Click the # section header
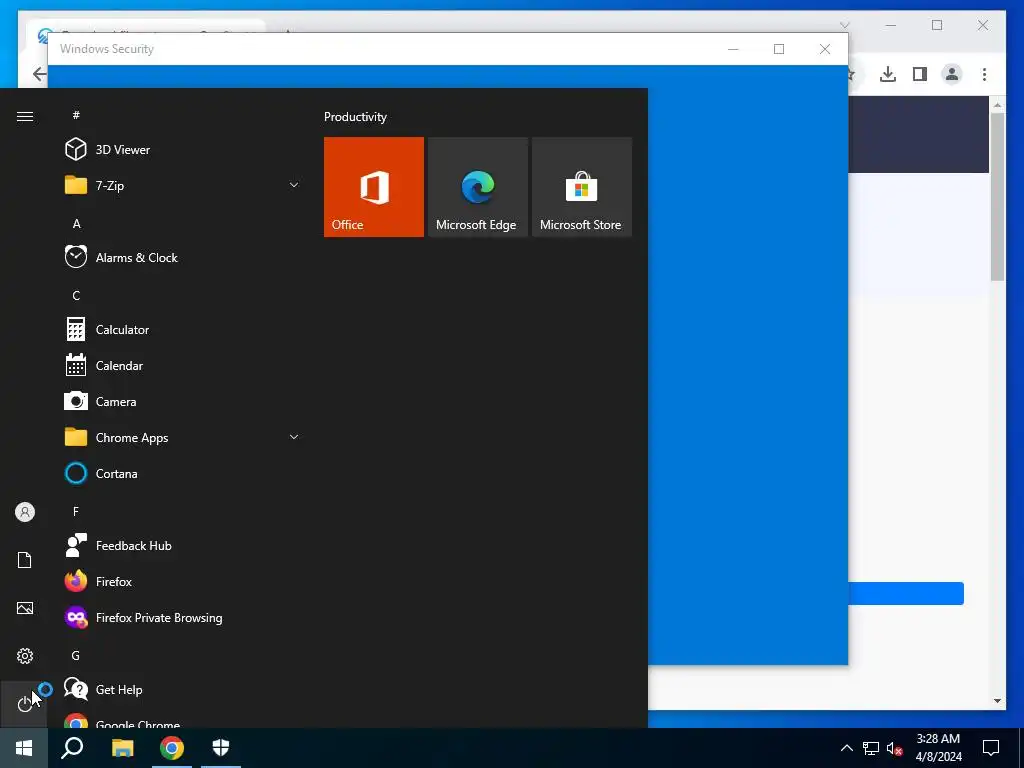 (x=76, y=115)
